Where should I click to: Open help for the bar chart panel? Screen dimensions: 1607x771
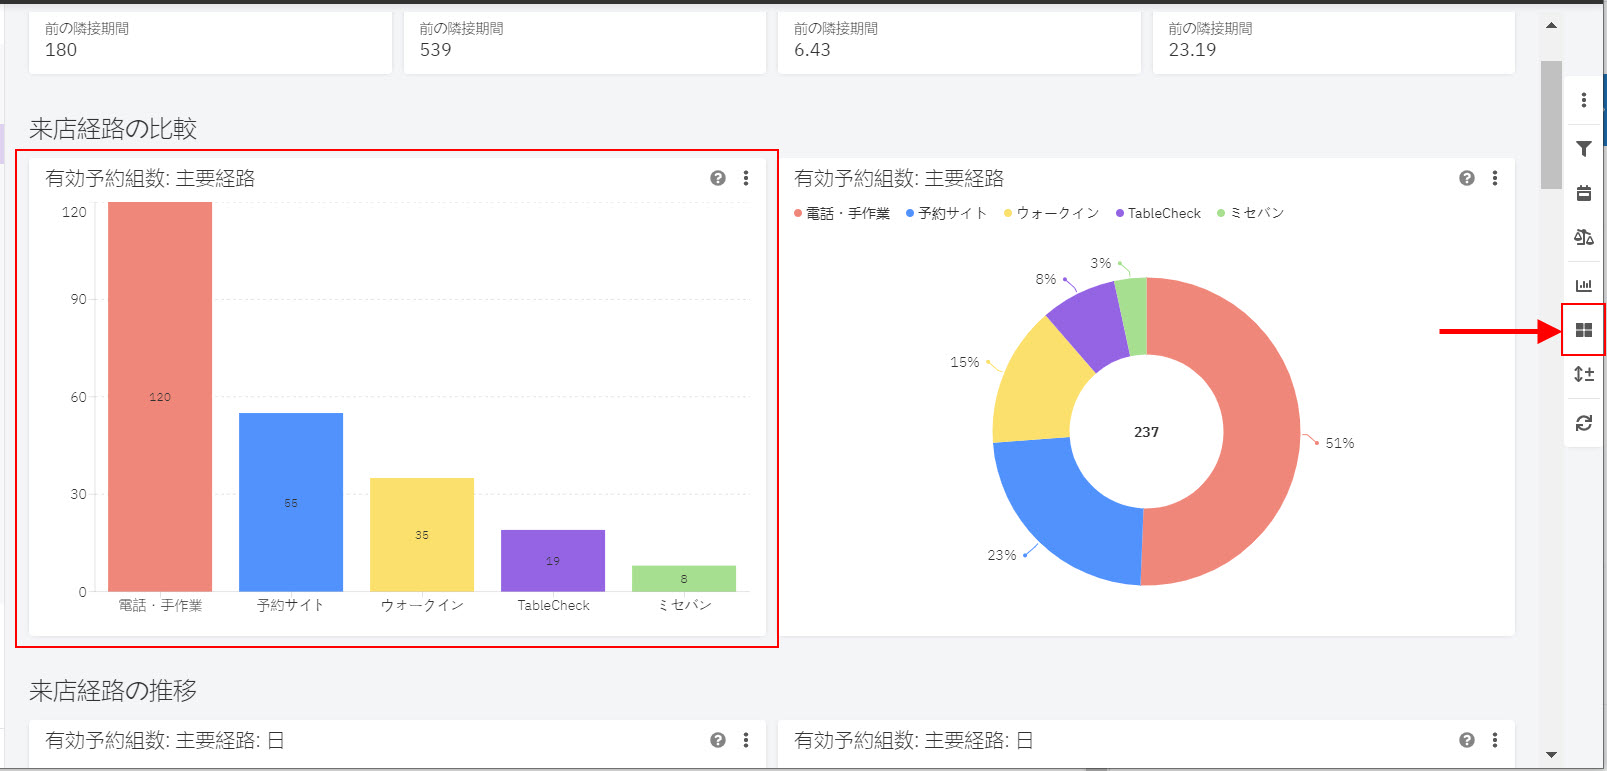718,178
